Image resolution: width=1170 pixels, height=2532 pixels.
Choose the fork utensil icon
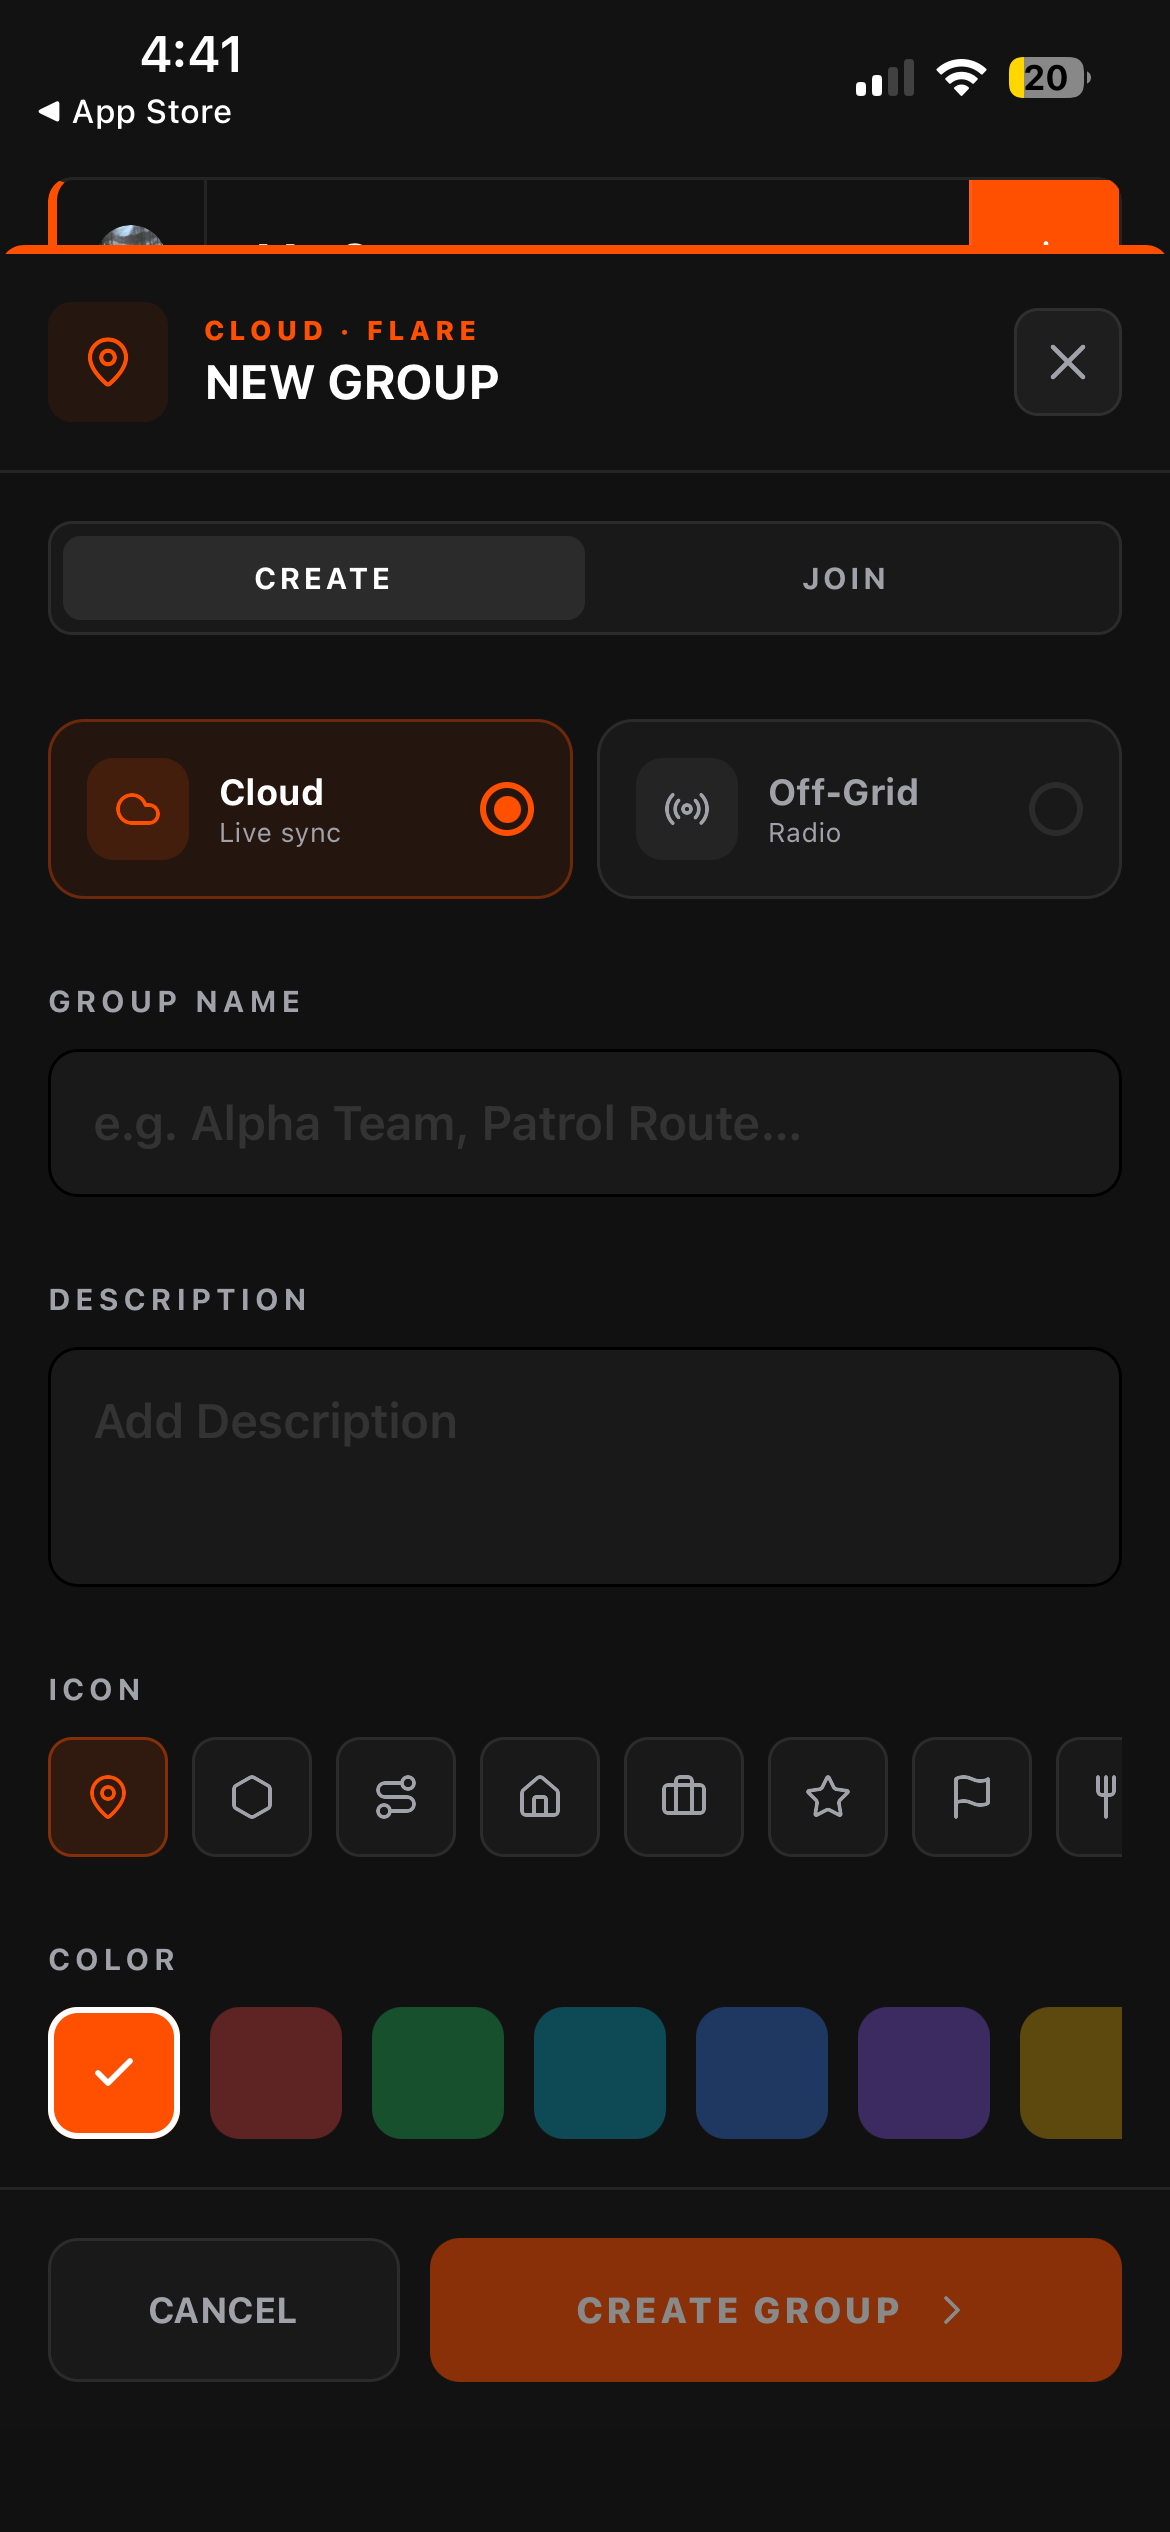[1092, 1797]
